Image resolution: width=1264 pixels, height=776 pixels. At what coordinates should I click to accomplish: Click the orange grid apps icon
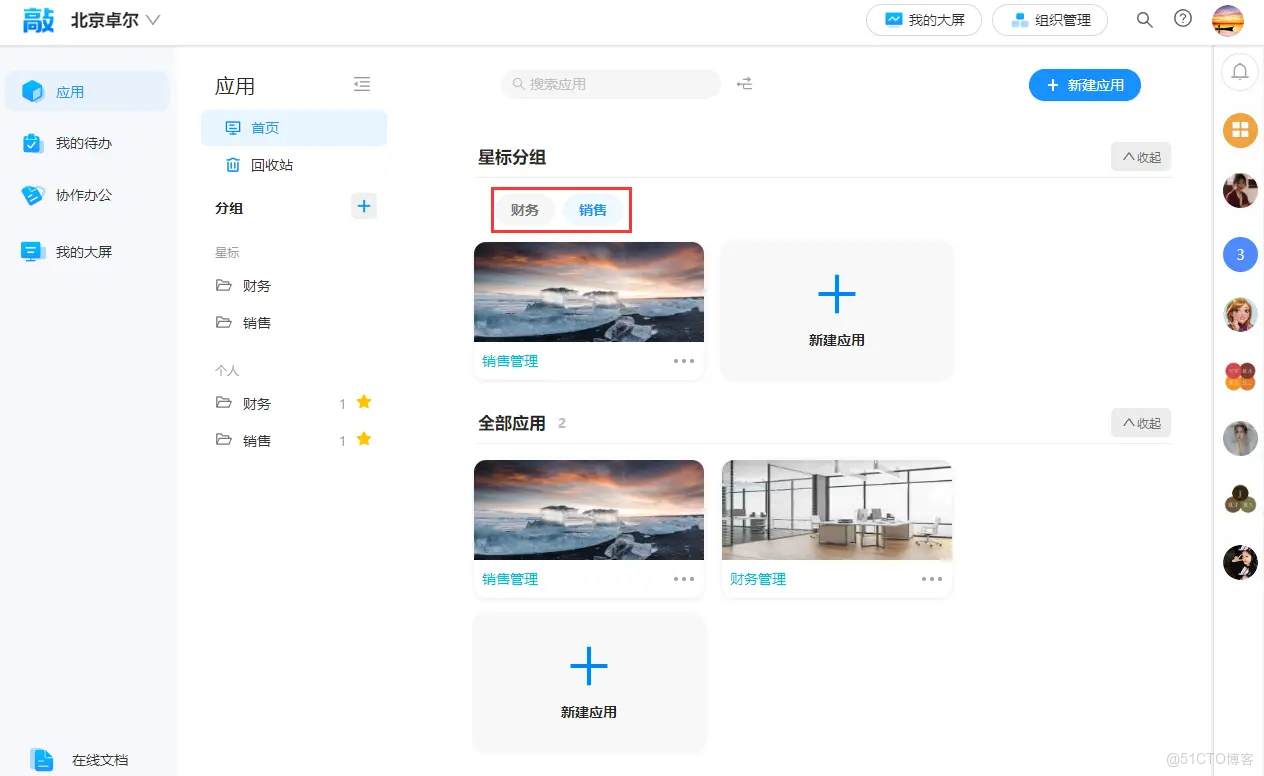1240,129
